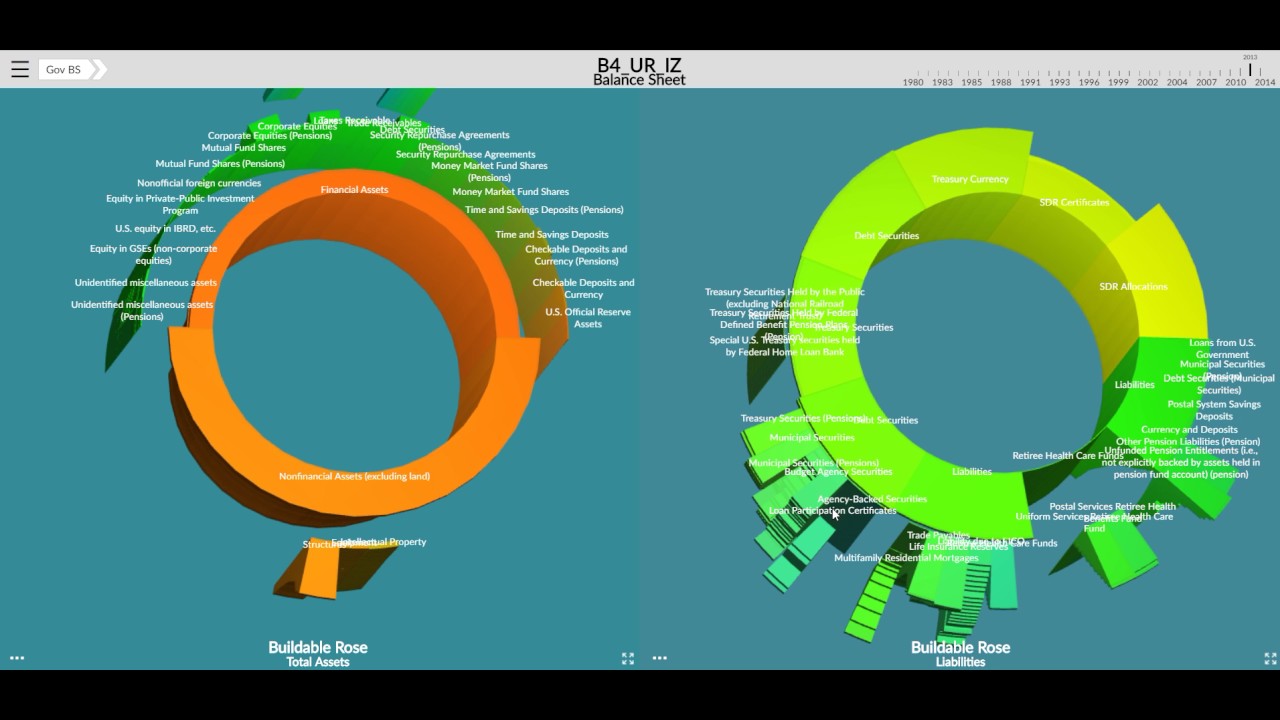
Task: Set the timeline to year 1991
Action: coord(1030,82)
